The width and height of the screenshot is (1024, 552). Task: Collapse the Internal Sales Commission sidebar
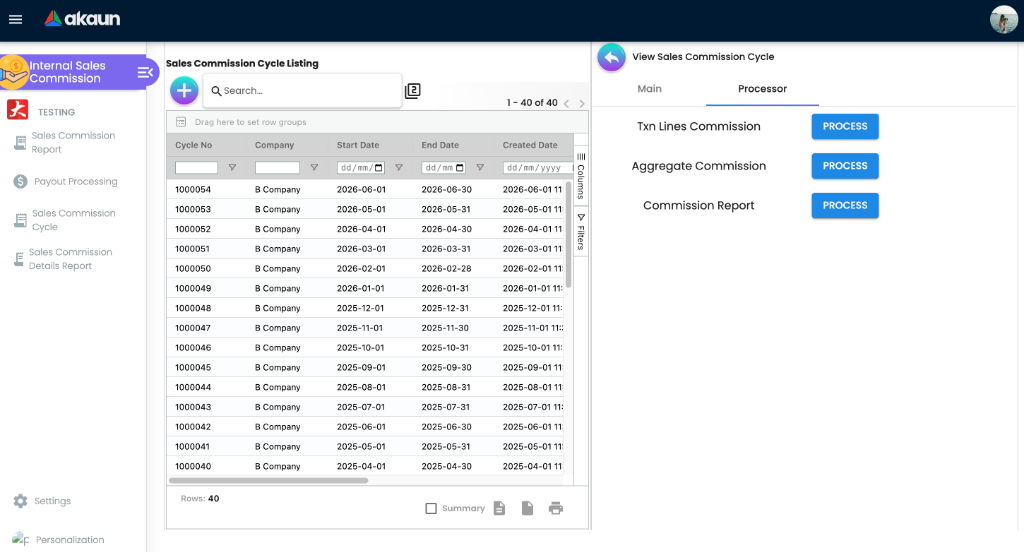coord(145,72)
